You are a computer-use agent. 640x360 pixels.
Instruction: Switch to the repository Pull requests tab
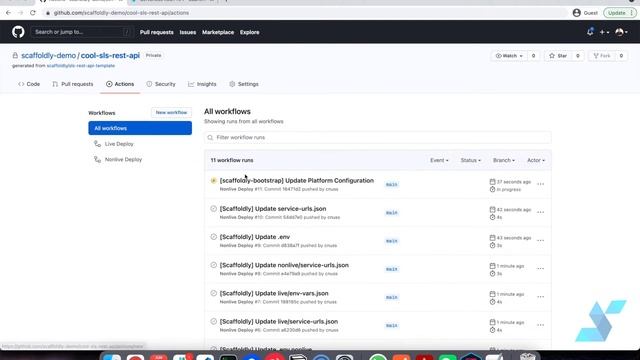point(73,84)
